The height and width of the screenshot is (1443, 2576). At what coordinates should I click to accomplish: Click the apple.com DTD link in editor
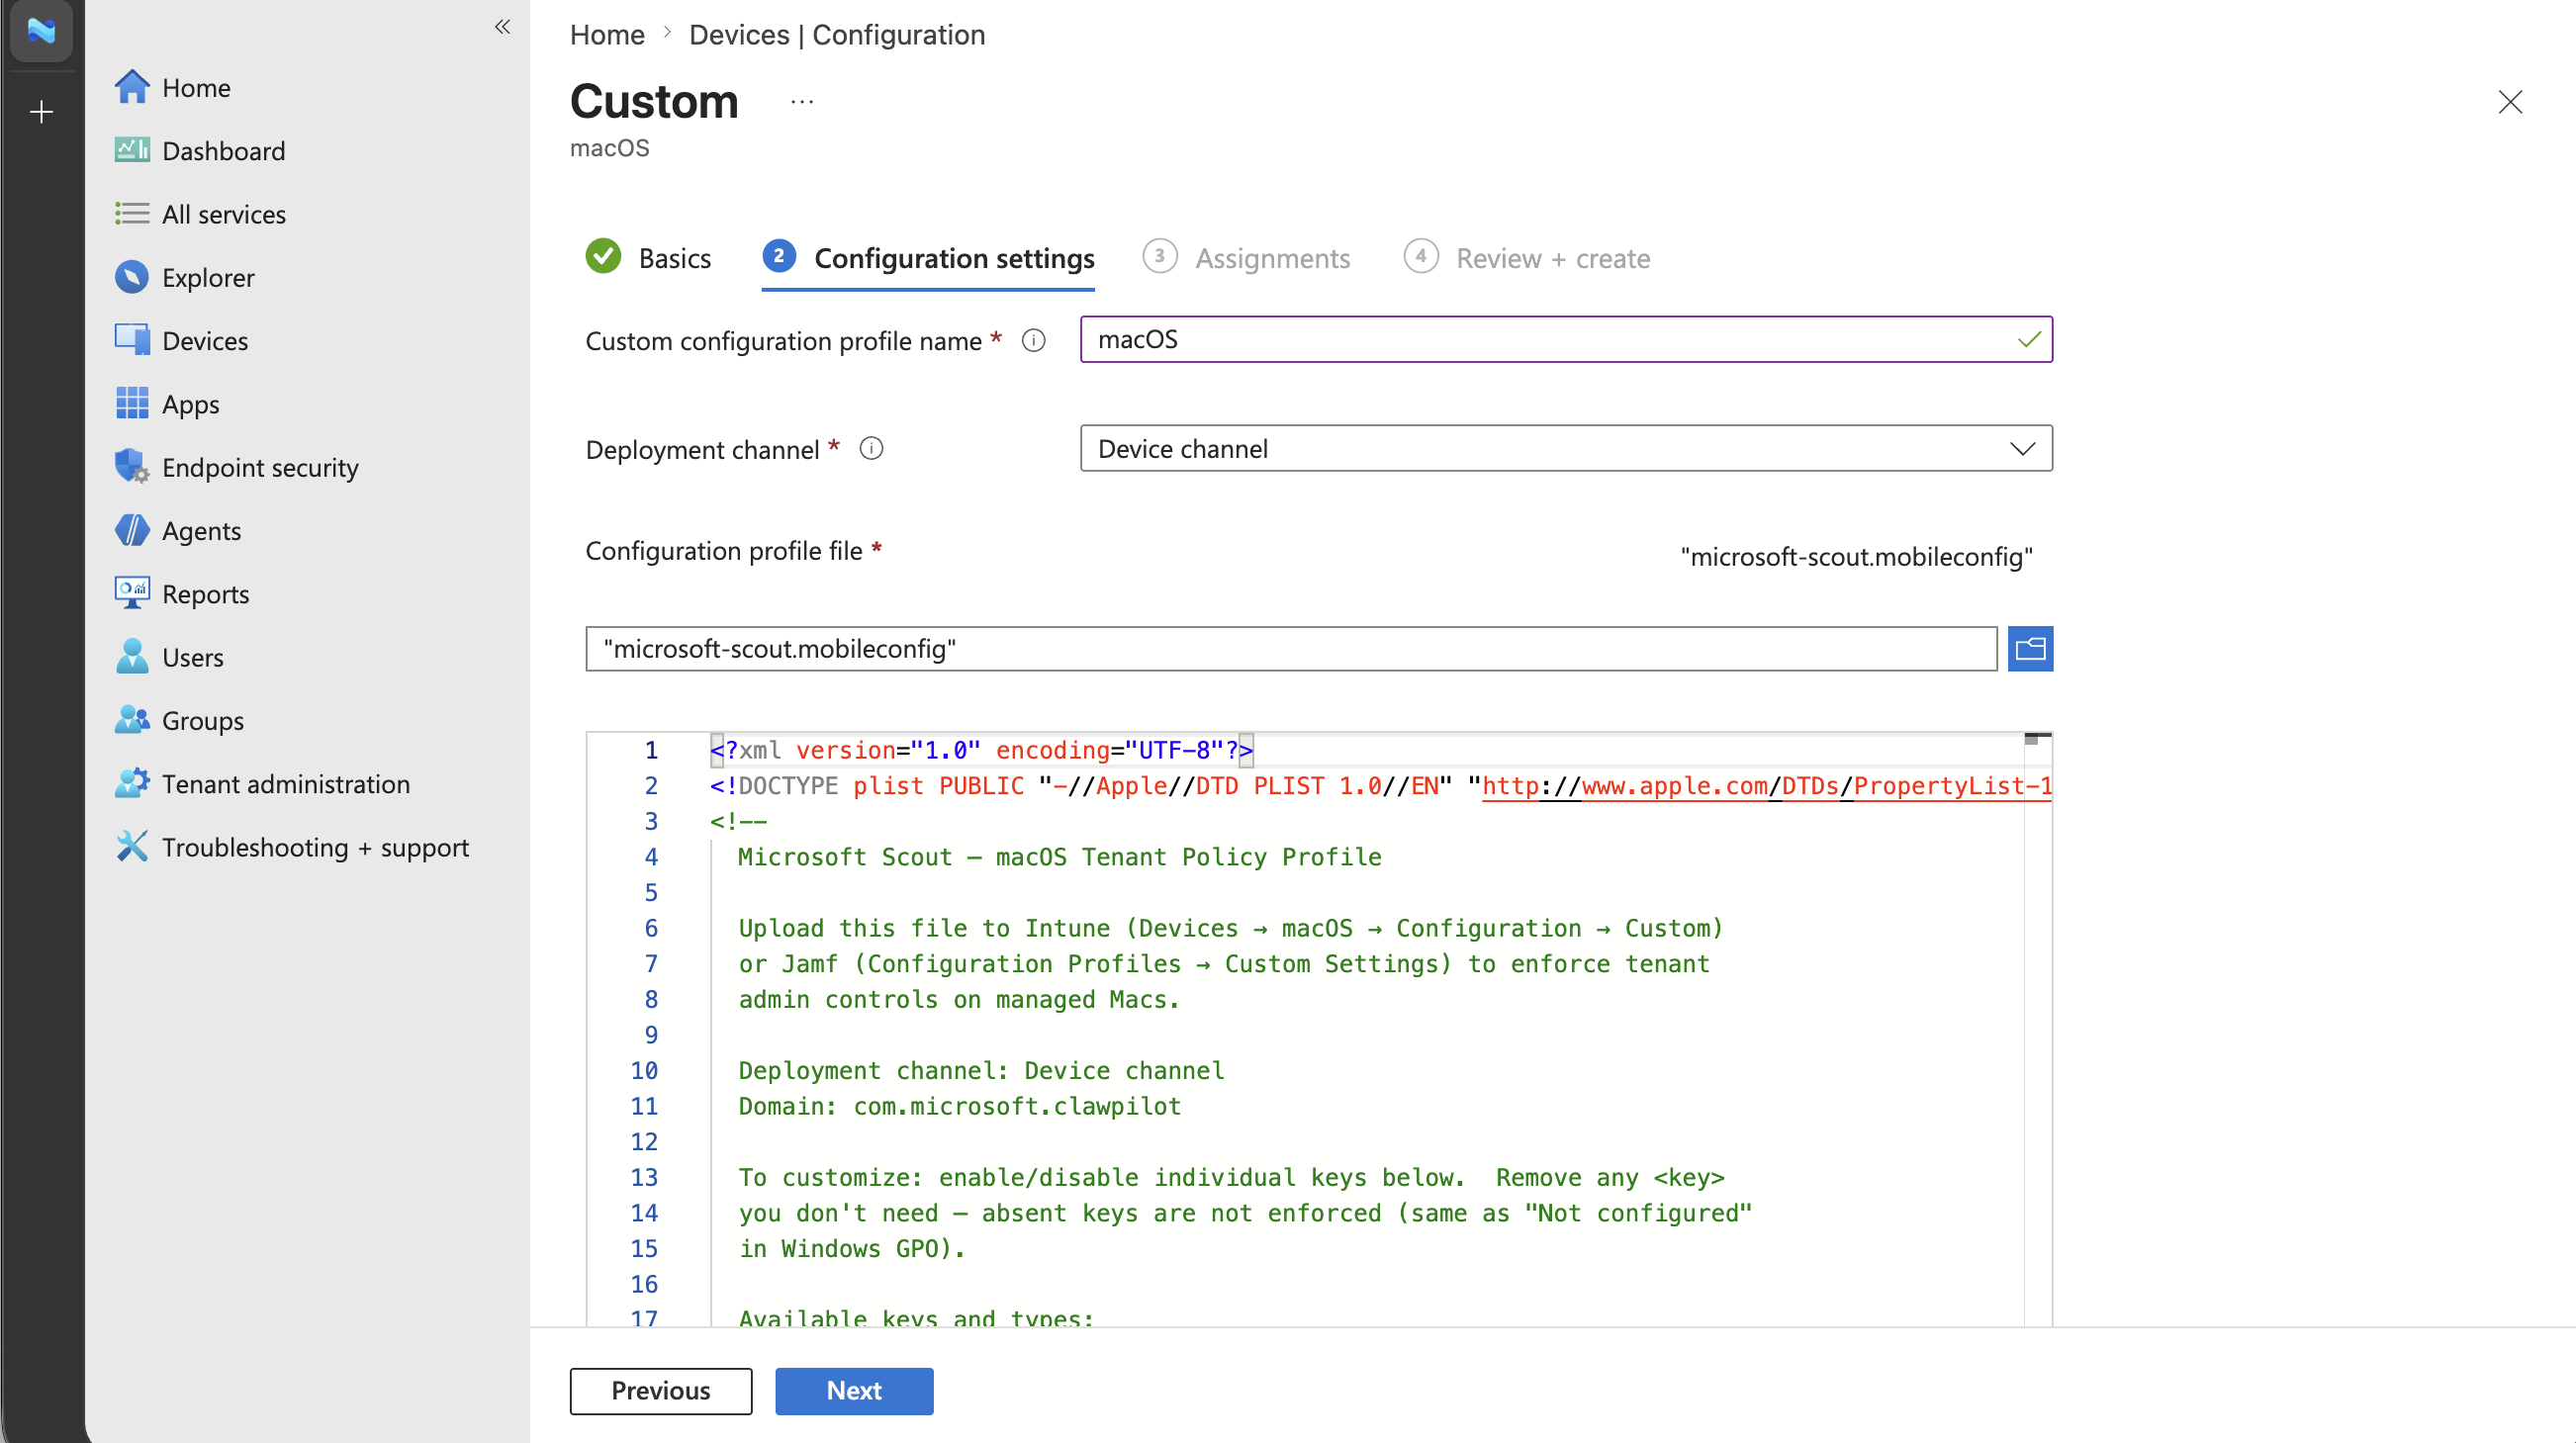click(x=1766, y=786)
